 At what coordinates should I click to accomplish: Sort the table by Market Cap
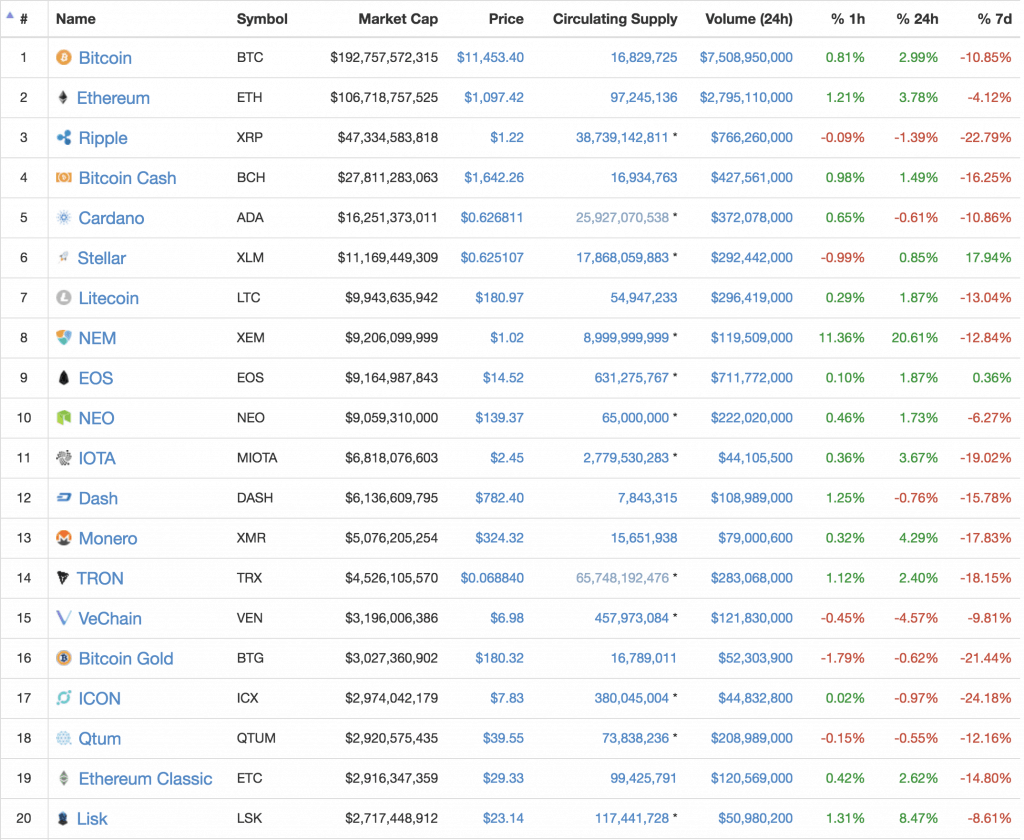(398, 19)
